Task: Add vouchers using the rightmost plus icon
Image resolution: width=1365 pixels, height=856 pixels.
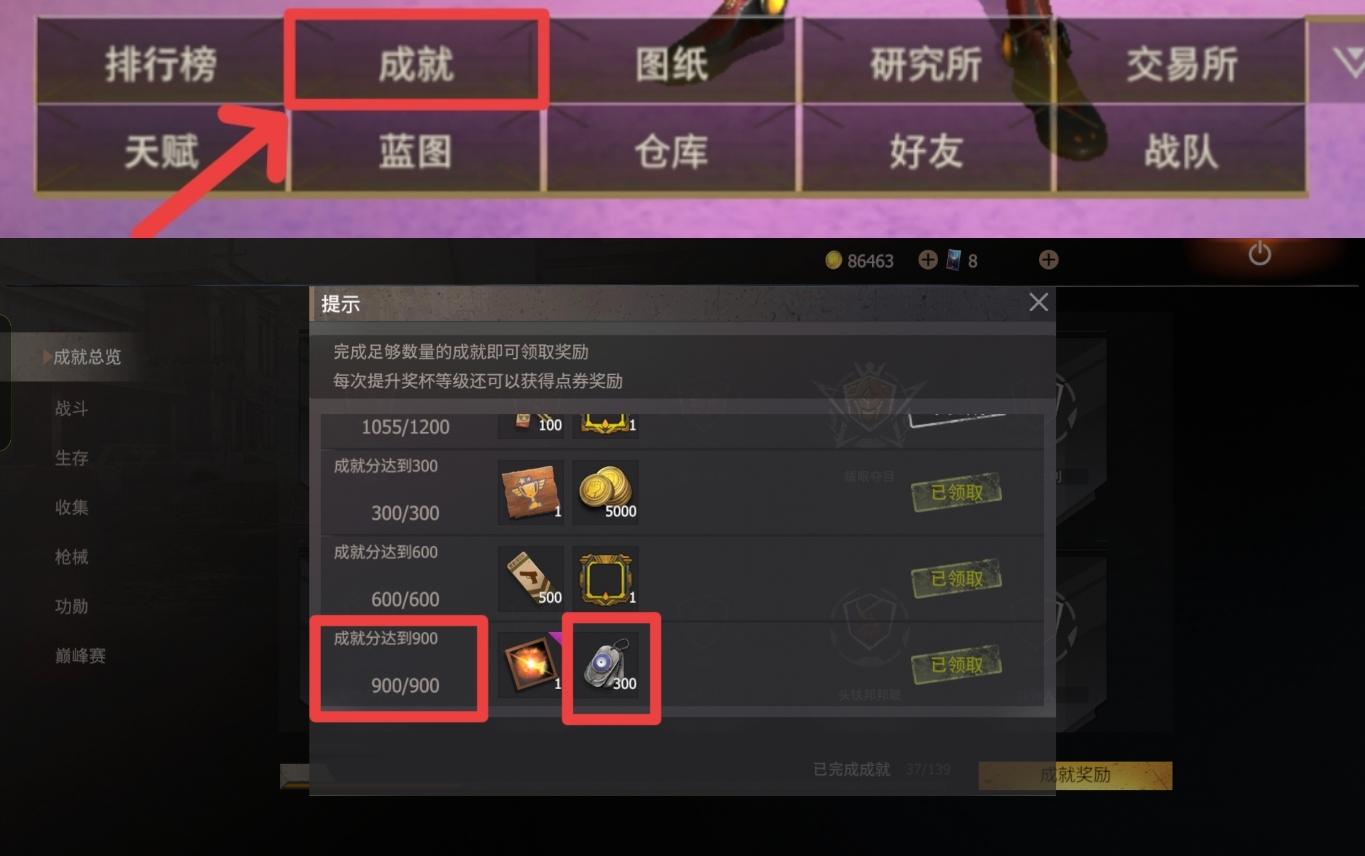Action: click(1048, 260)
